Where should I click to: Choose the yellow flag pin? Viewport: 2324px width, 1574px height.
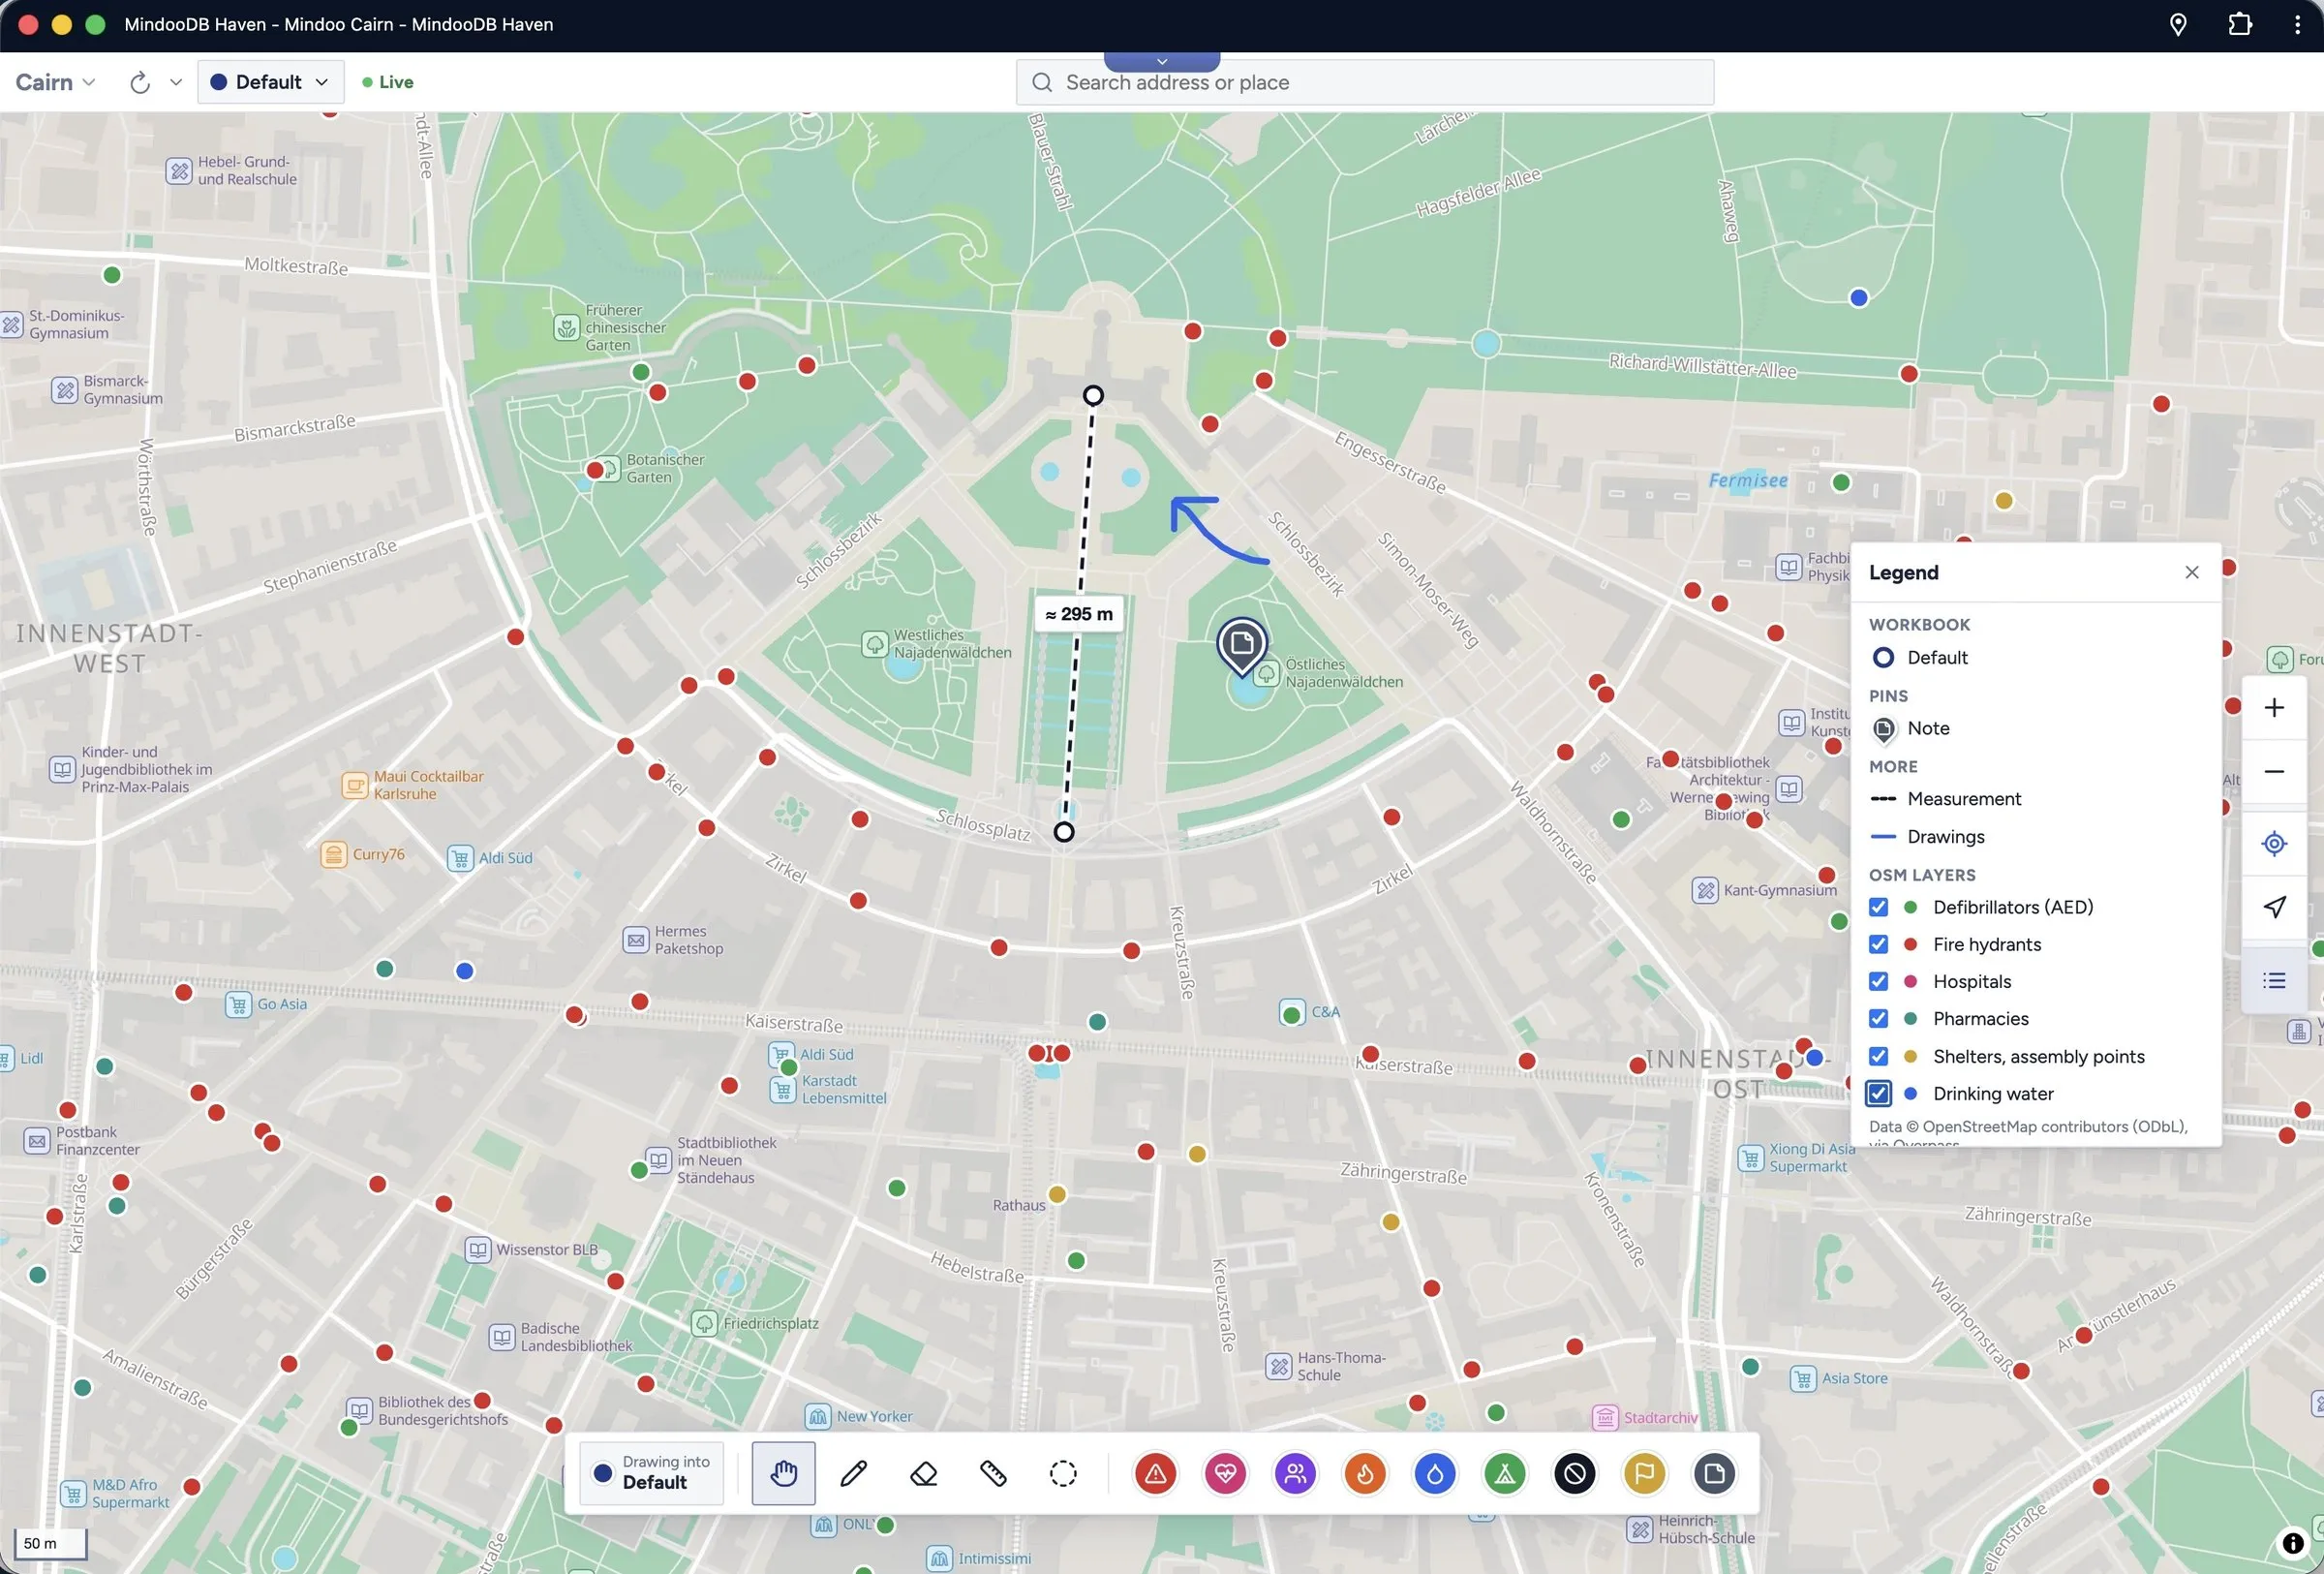click(x=1645, y=1473)
